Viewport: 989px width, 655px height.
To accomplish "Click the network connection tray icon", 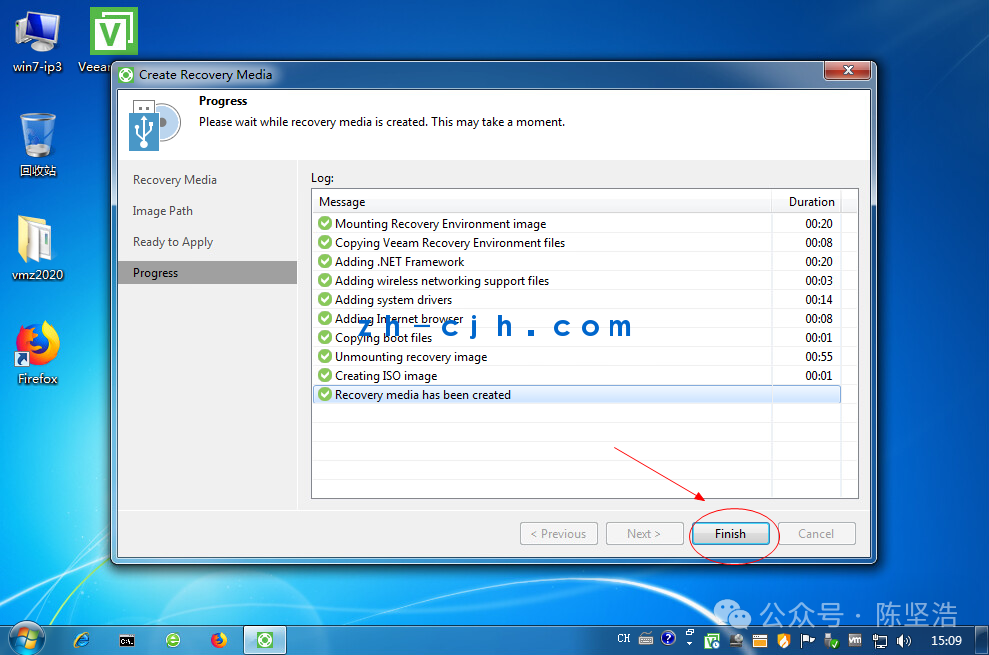I will 879,641.
